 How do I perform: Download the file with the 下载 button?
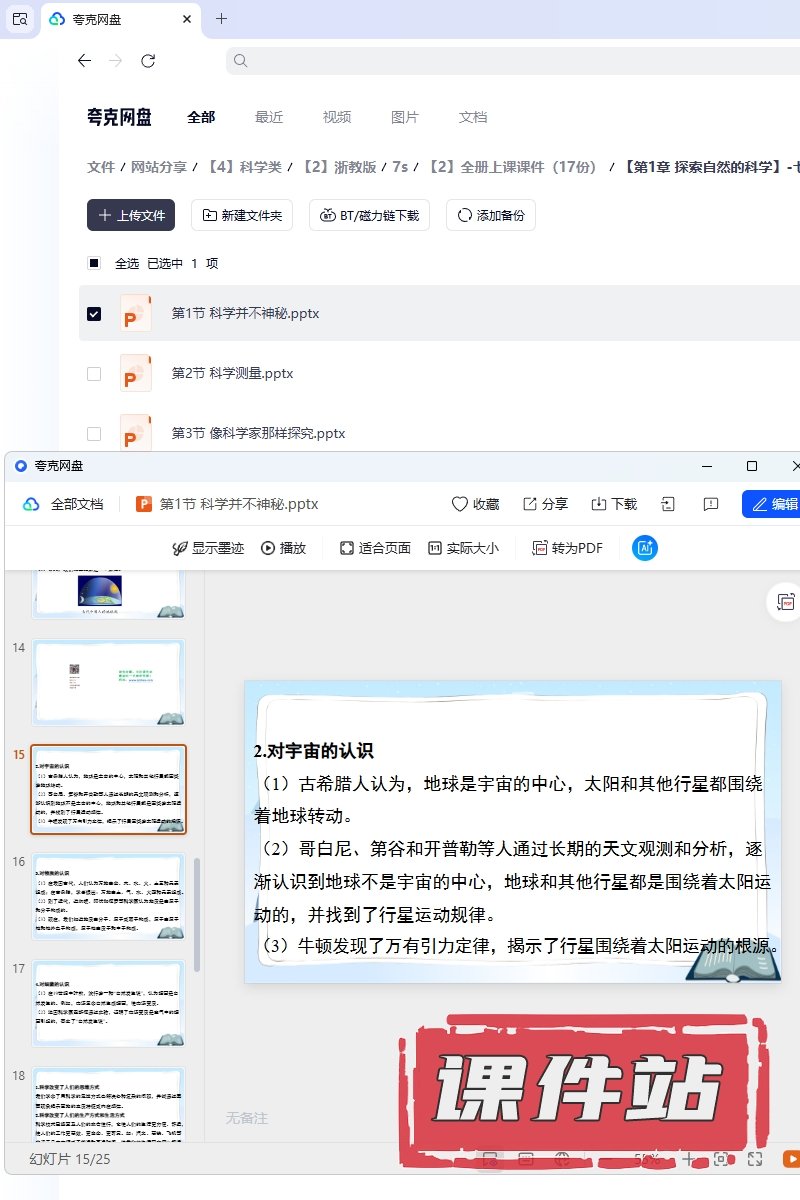tap(614, 504)
